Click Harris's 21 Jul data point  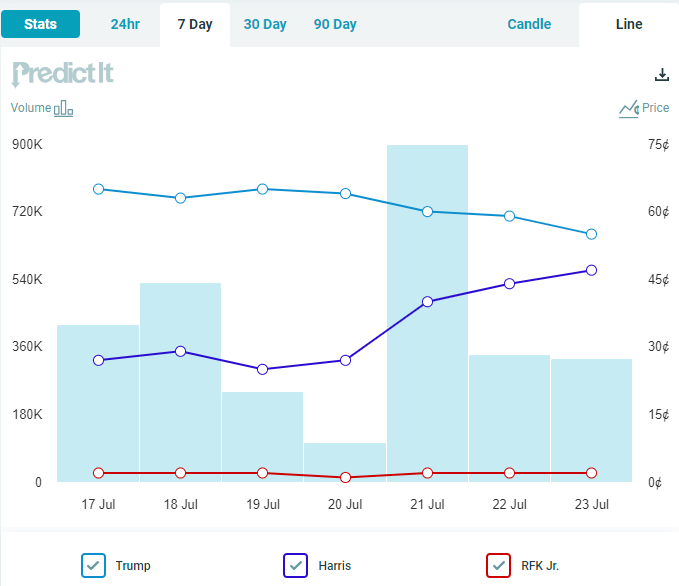pos(427,301)
